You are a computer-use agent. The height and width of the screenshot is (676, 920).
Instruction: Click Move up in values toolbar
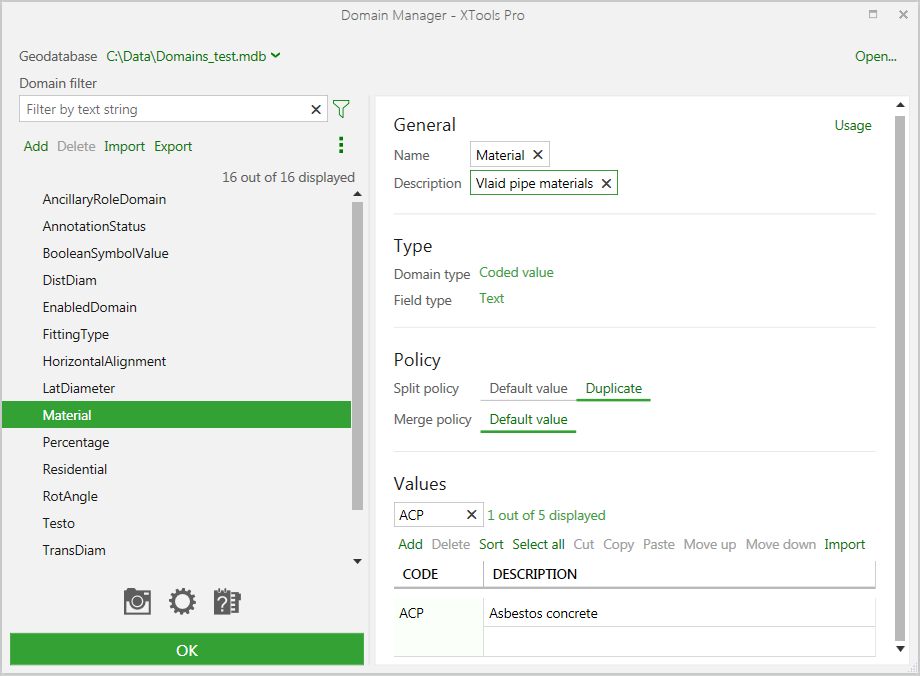click(x=710, y=545)
